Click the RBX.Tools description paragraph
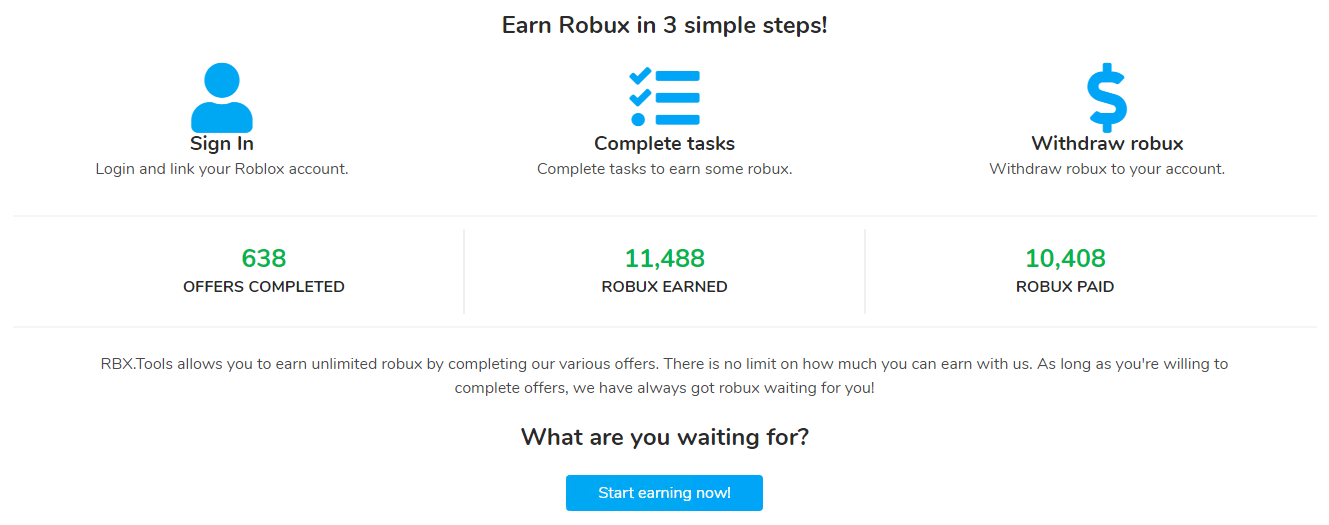The width and height of the screenshot is (1329, 525). click(664, 376)
